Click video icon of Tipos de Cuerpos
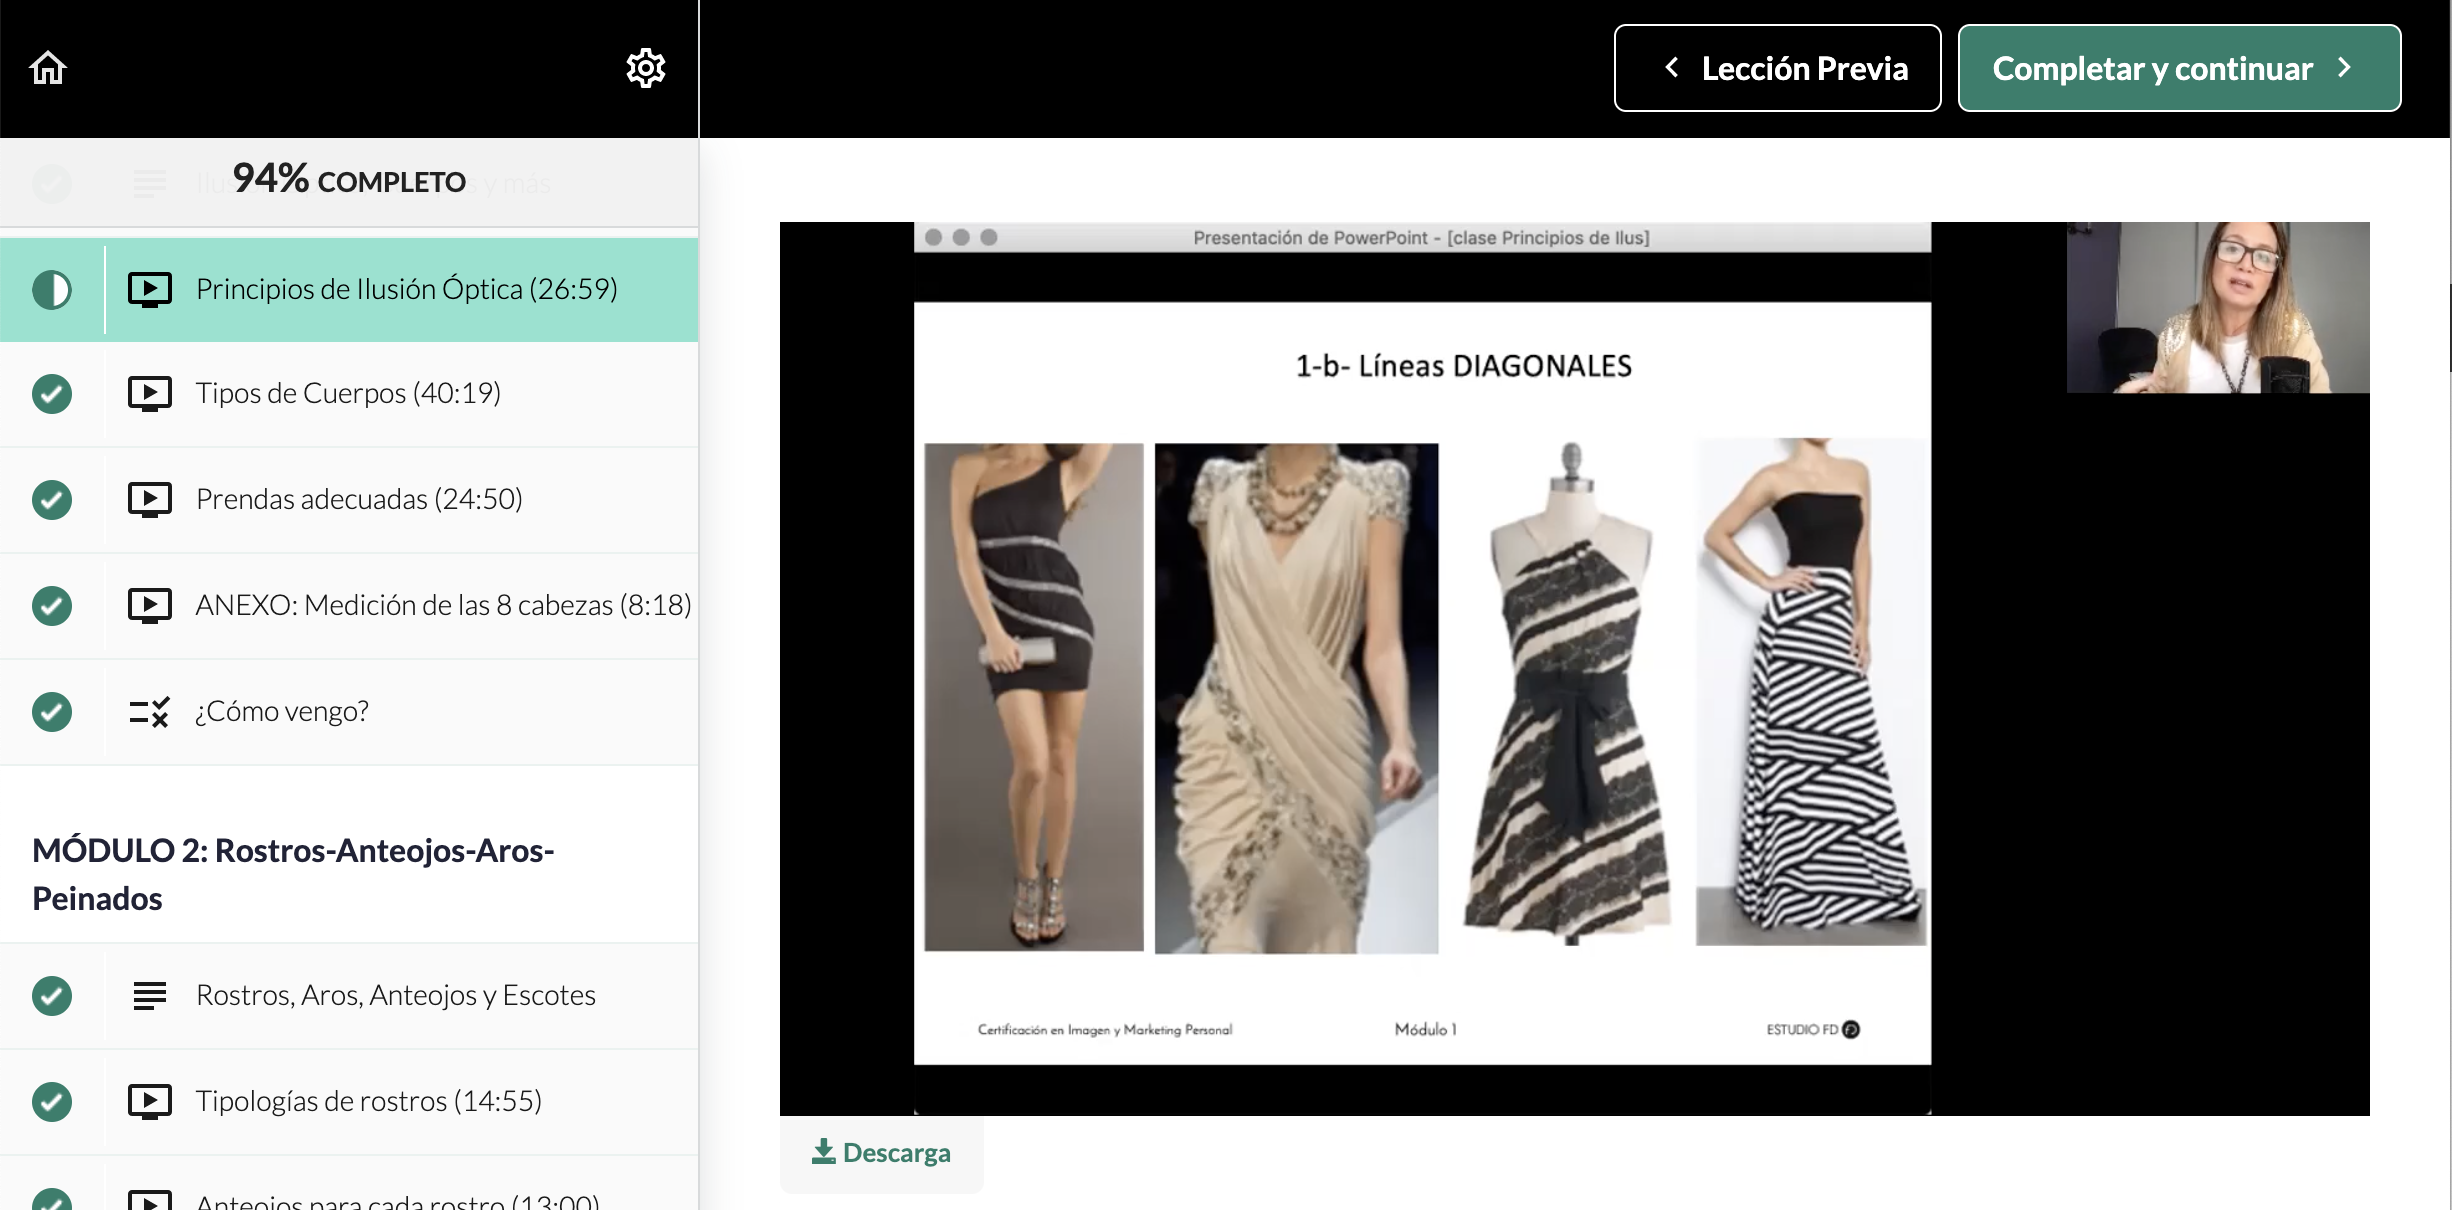This screenshot has height=1210, width=2452. tap(150, 394)
